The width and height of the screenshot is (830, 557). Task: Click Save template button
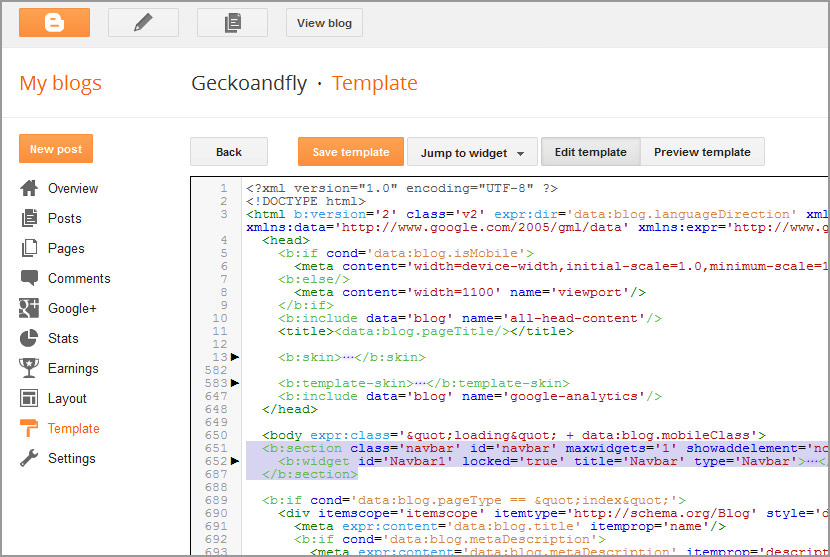[350, 152]
